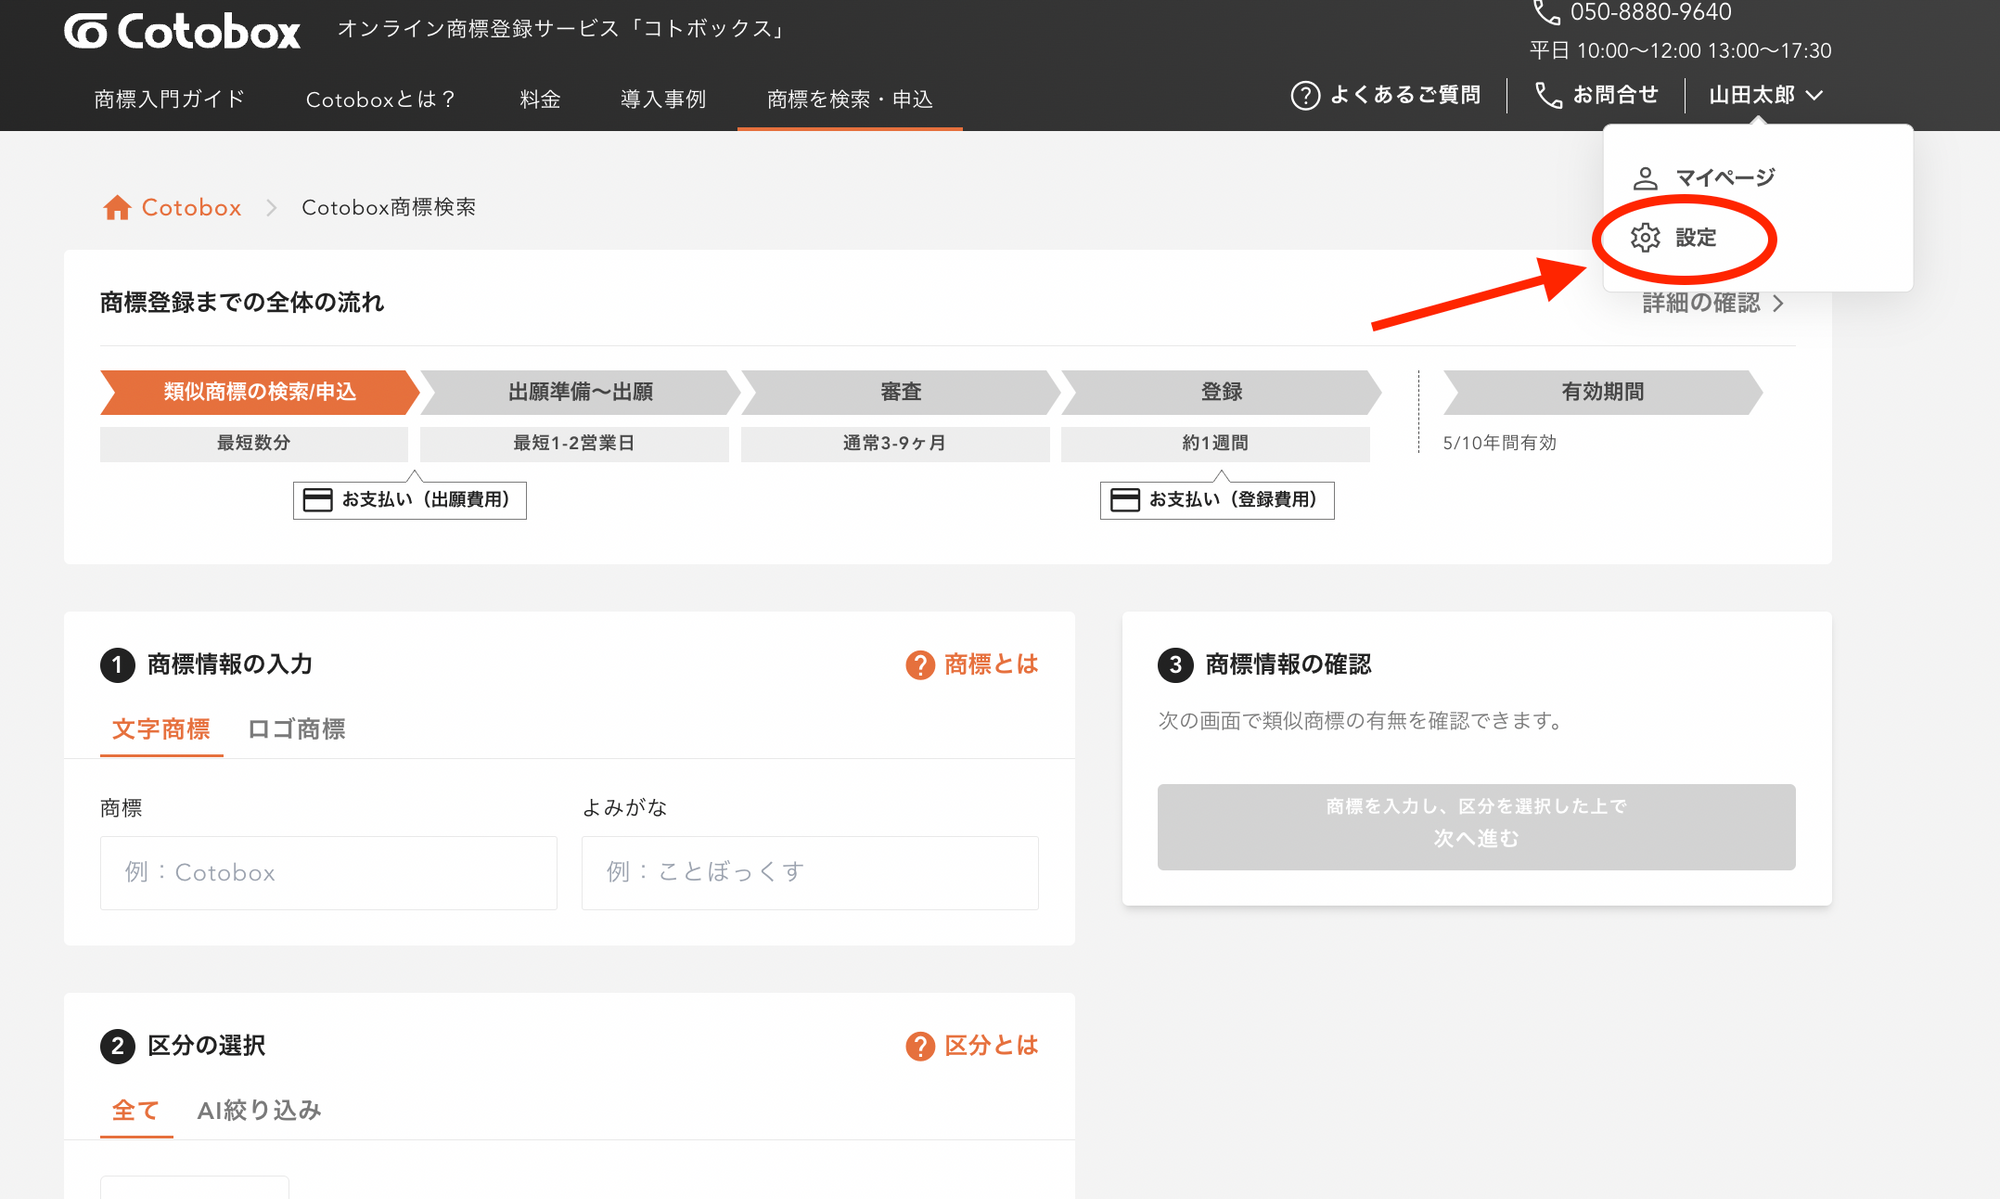Focus the 商標 text input field
Screen dimensions: 2000x1199
(x=328, y=872)
